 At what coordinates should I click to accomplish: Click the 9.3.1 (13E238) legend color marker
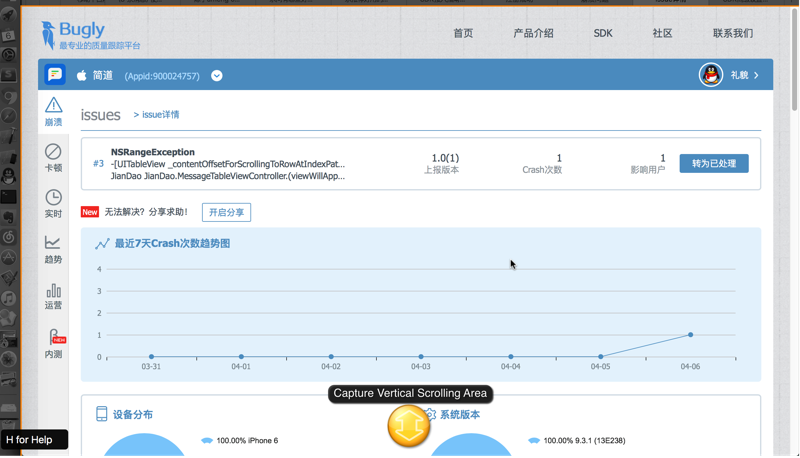pos(534,441)
